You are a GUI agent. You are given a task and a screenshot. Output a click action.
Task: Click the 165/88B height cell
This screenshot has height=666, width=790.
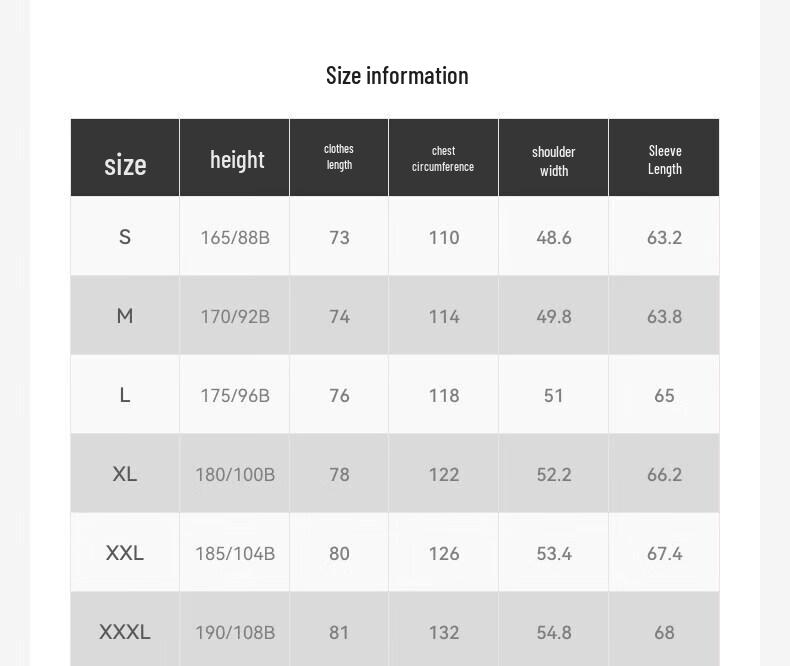tap(235, 237)
